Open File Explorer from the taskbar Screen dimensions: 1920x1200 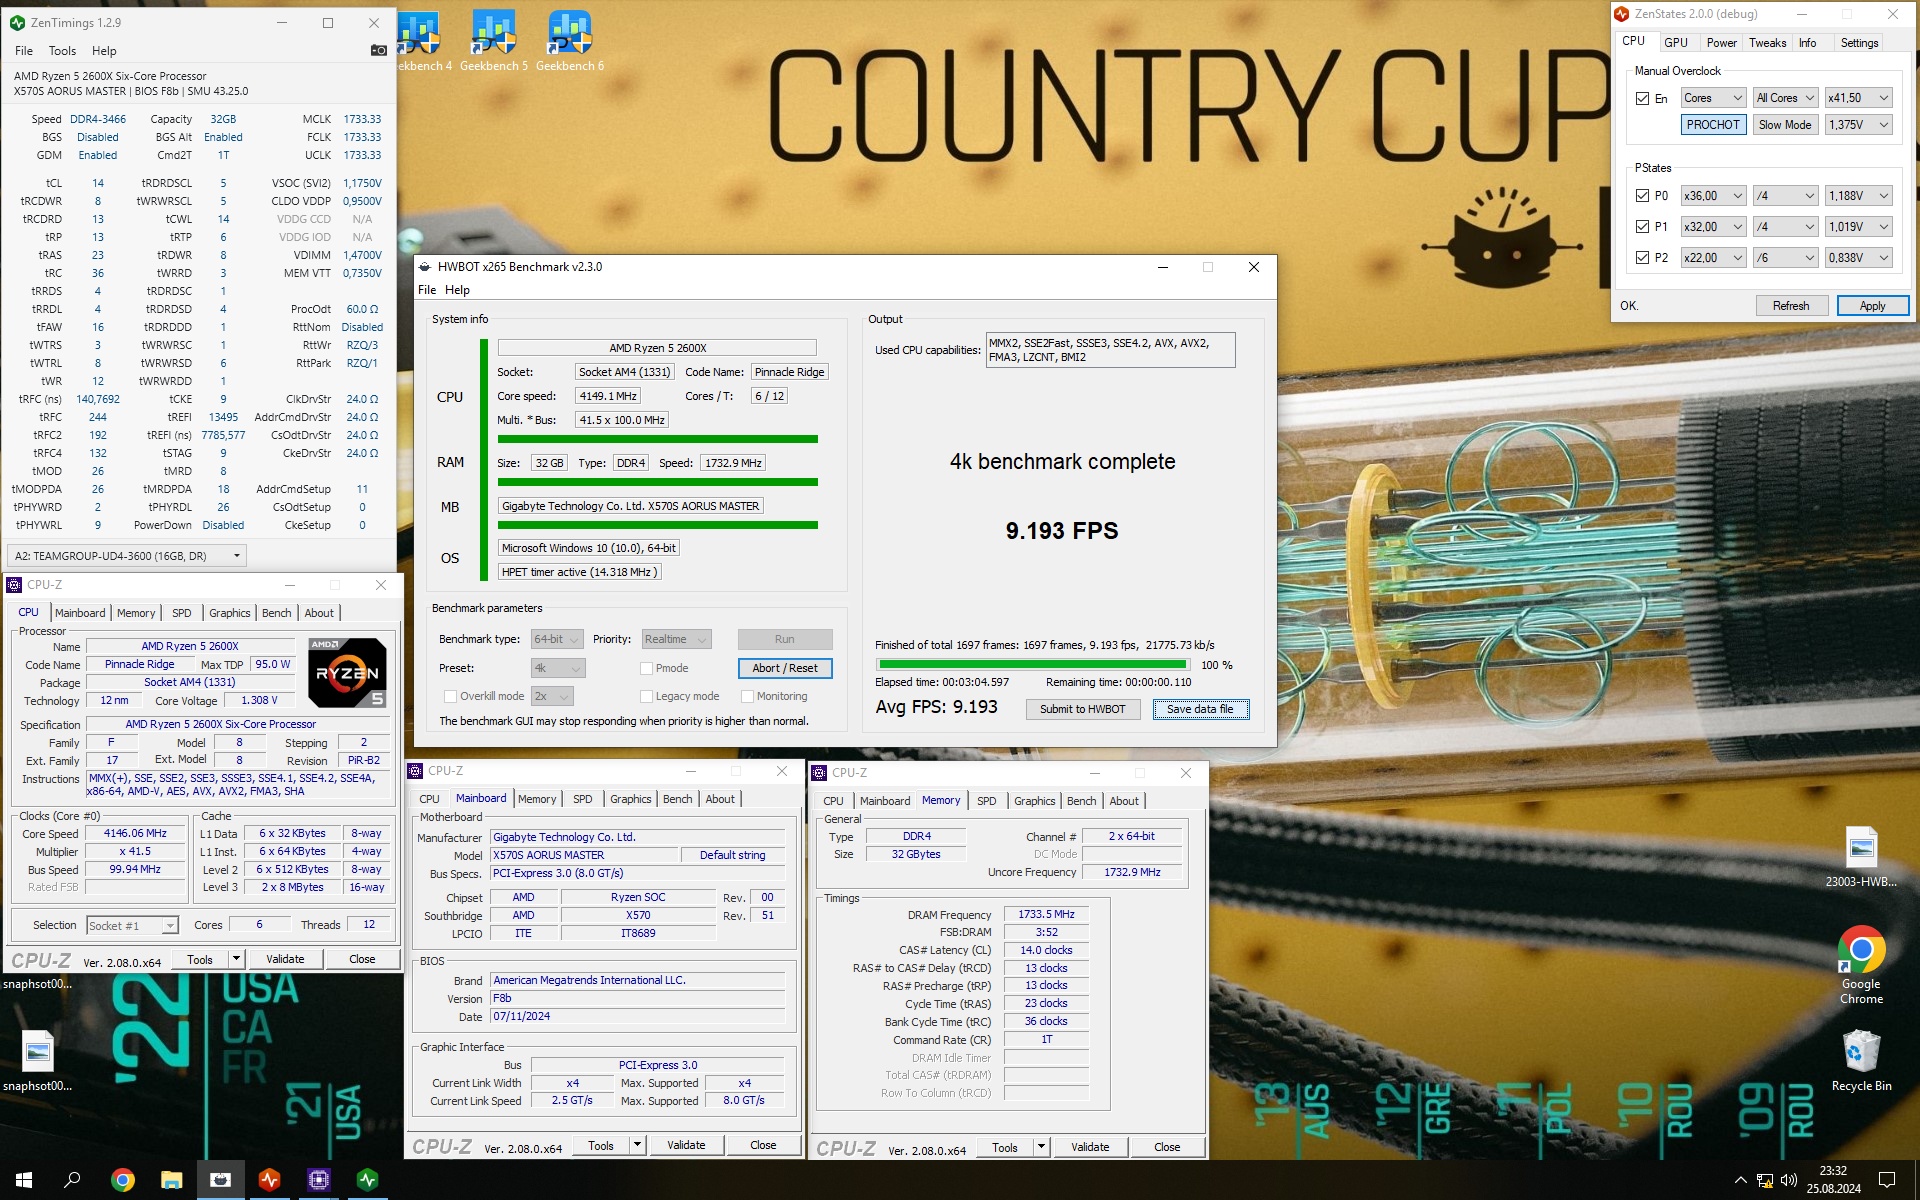pos(172,1180)
